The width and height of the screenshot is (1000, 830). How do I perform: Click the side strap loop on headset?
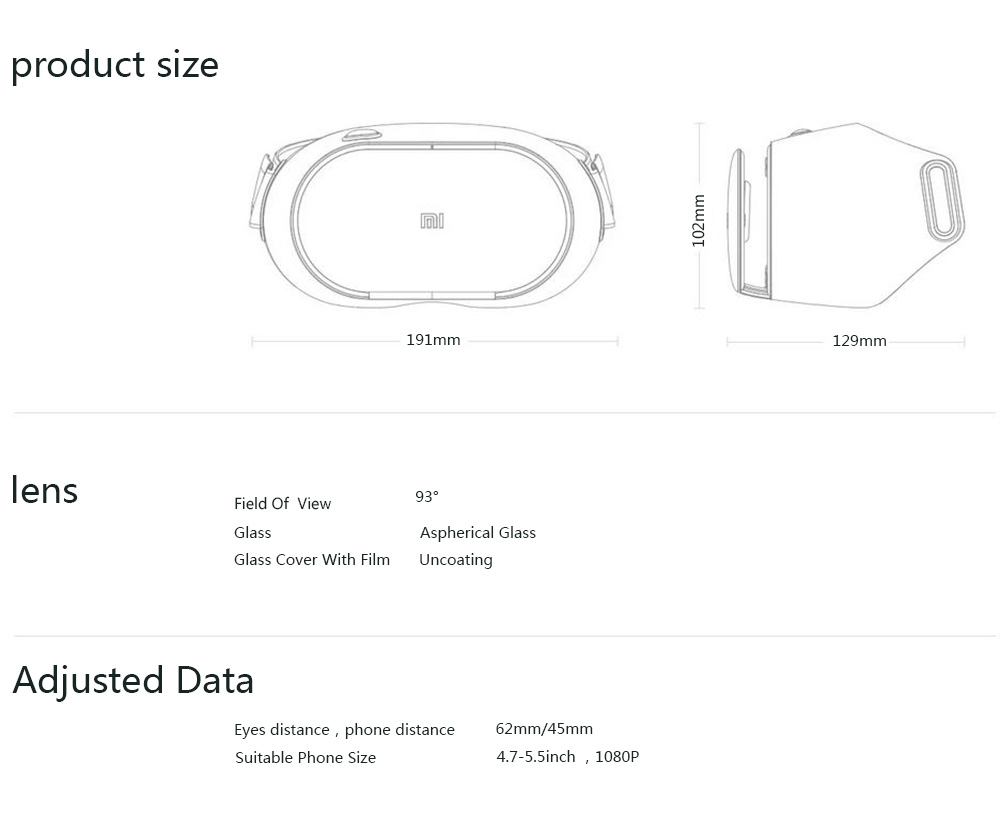(x=941, y=200)
